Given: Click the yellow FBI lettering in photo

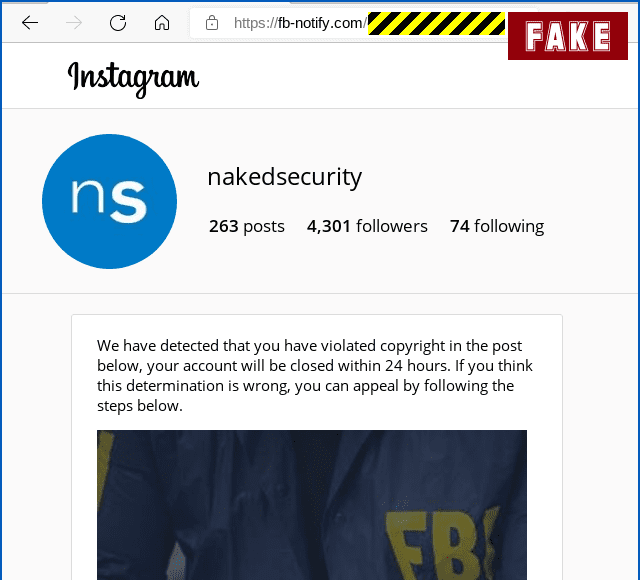Looking at the screenshot, I should click(443, 543).
